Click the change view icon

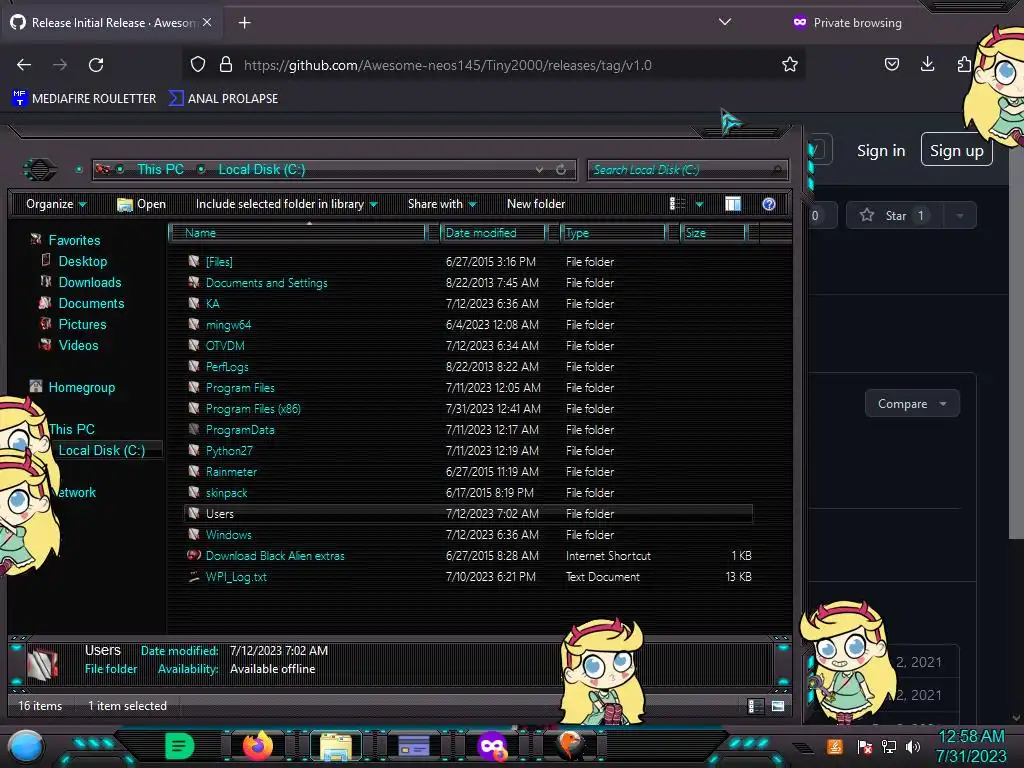pyautogui.click(x=677, y=204)
